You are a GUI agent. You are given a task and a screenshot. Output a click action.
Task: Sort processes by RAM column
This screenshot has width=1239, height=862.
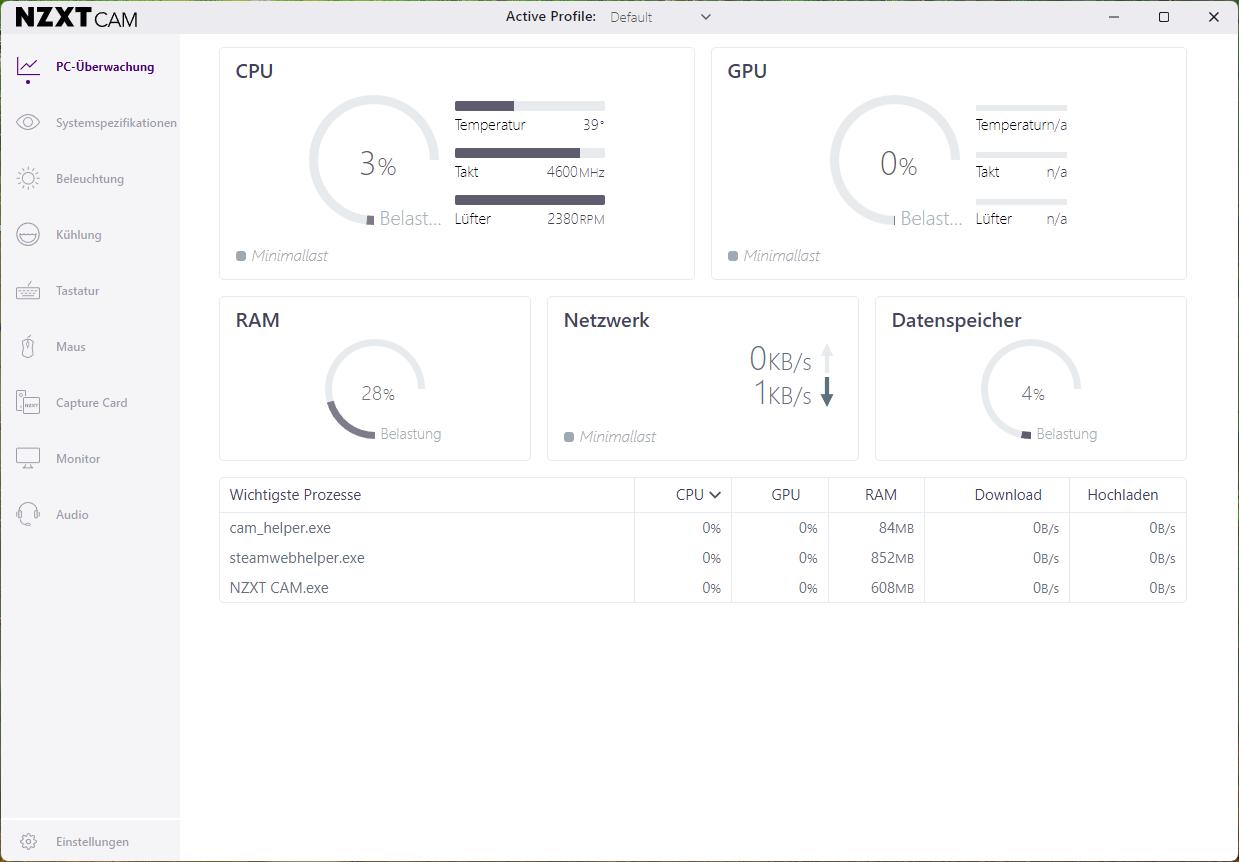[x=880, y=495]
